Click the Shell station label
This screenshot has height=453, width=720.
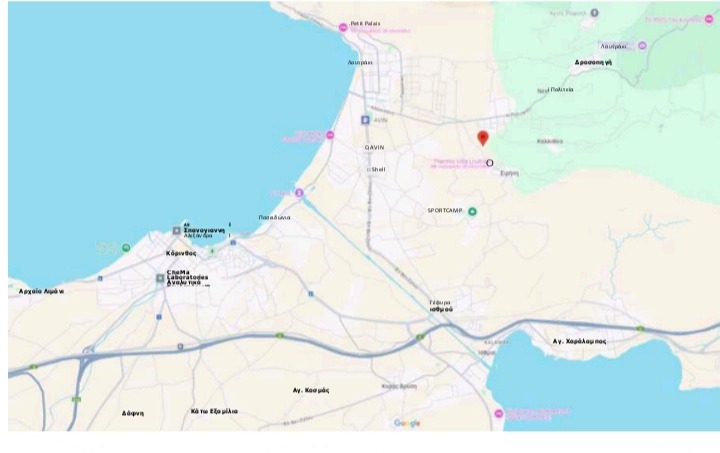point(378,169)
